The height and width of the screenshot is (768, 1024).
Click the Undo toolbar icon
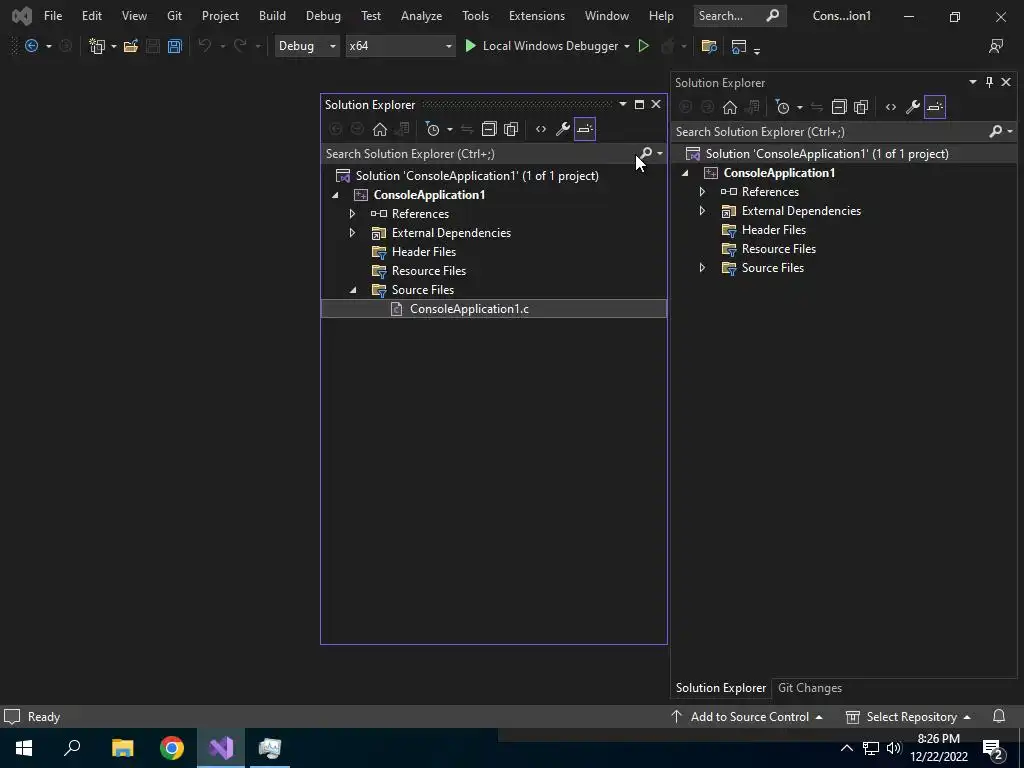pos(204,46)
